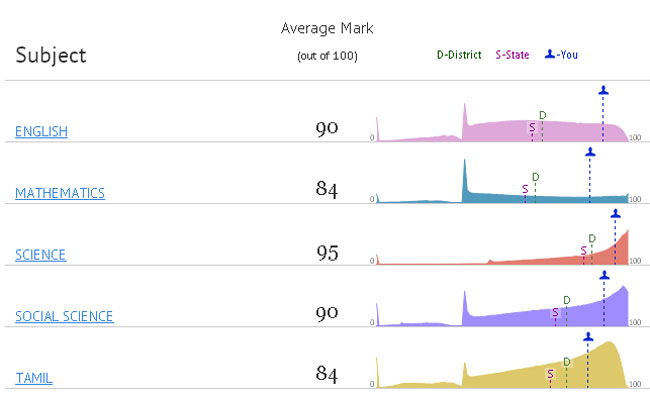Click the You marker icon on Science chart

click(x=616, y=214)
